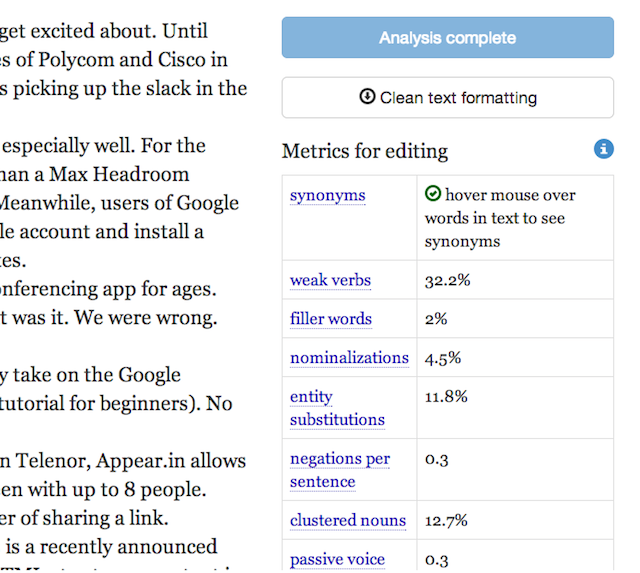Open the weak verbs link
640x573 pixels.
point(330,280)
